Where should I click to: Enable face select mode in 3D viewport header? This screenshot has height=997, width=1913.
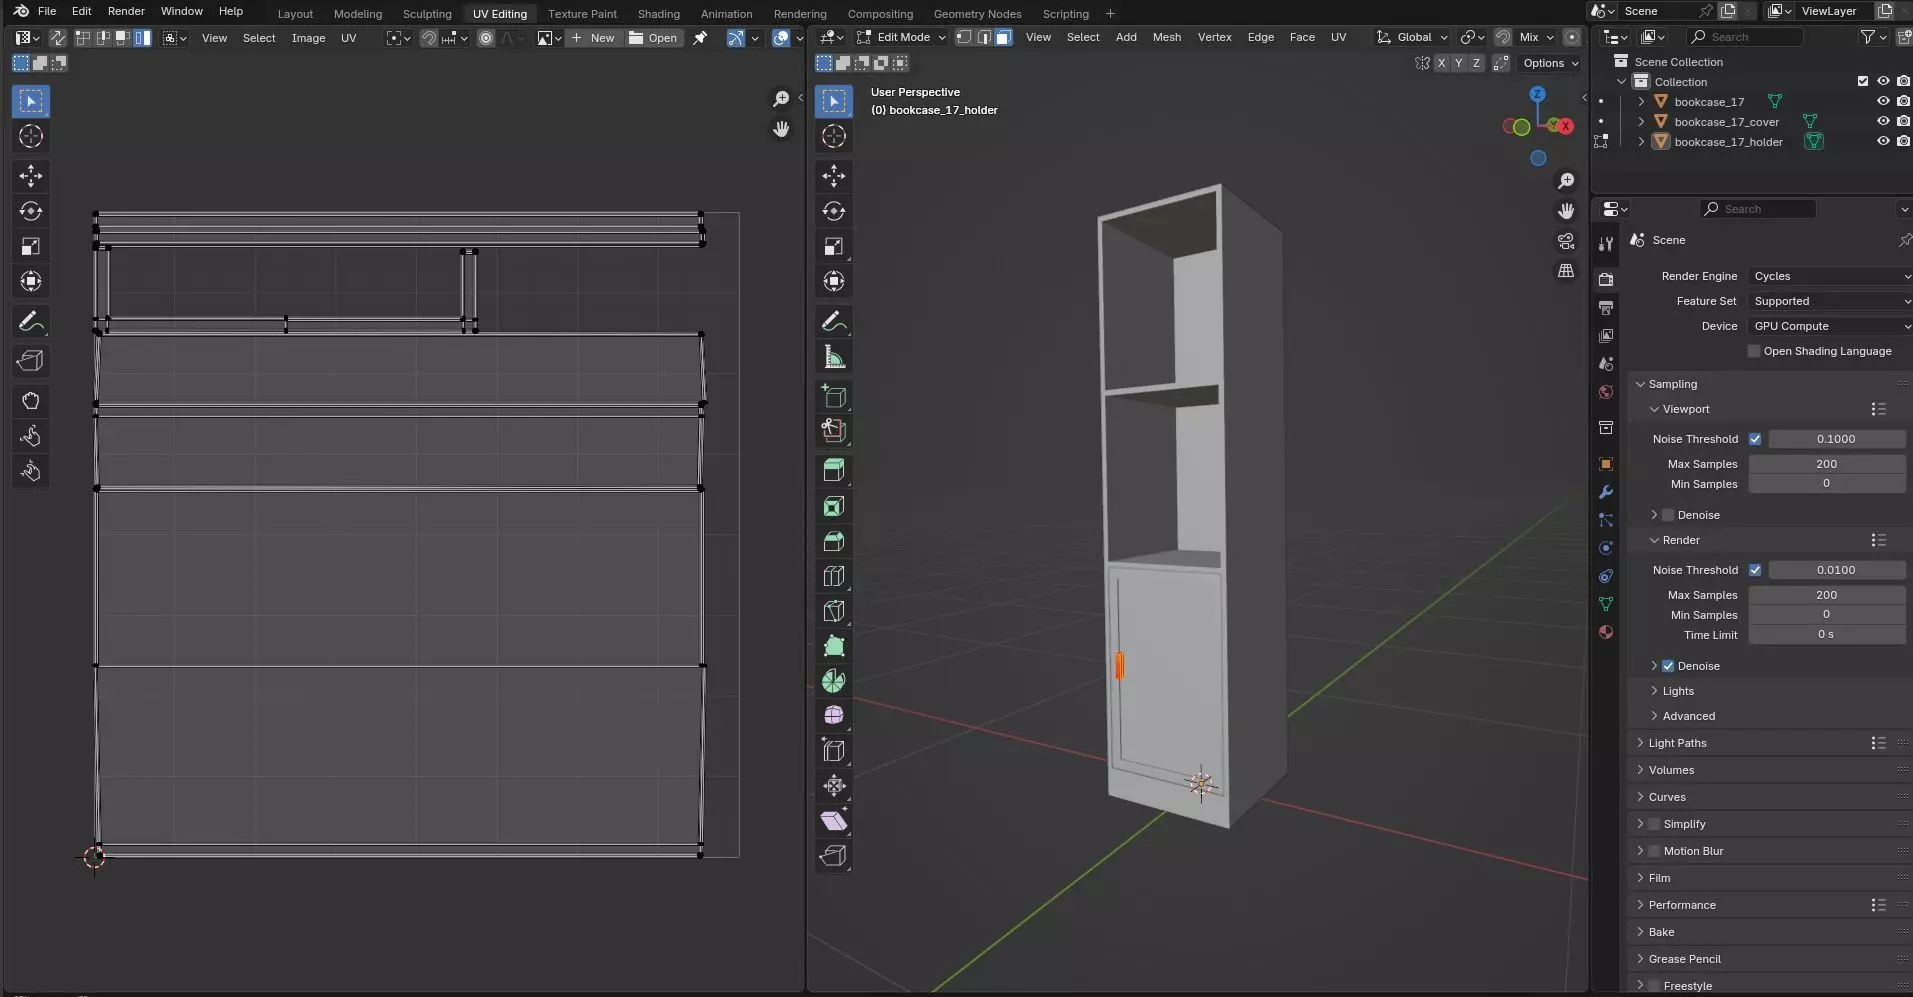click(1004, 37)
